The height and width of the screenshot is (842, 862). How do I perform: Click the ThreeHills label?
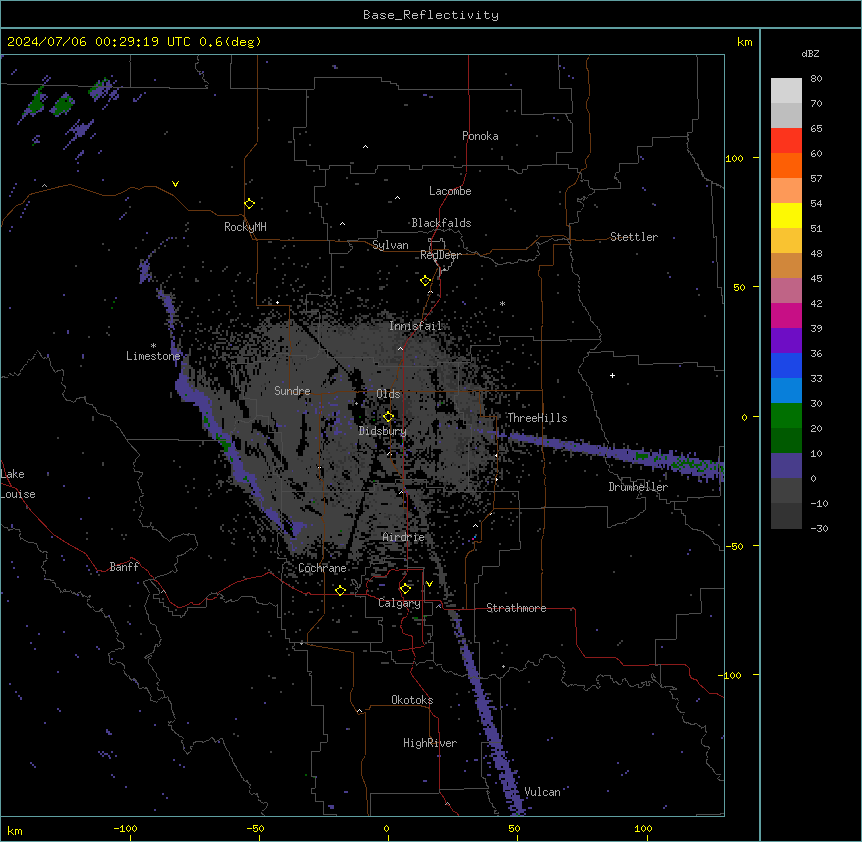click(x=537, y=418)
